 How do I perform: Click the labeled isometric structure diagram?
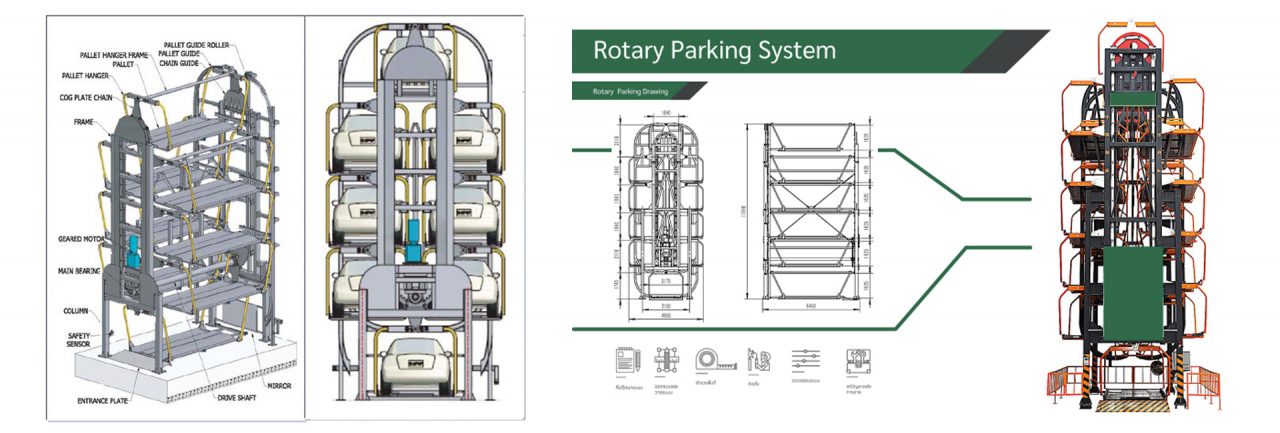(176, 220)
